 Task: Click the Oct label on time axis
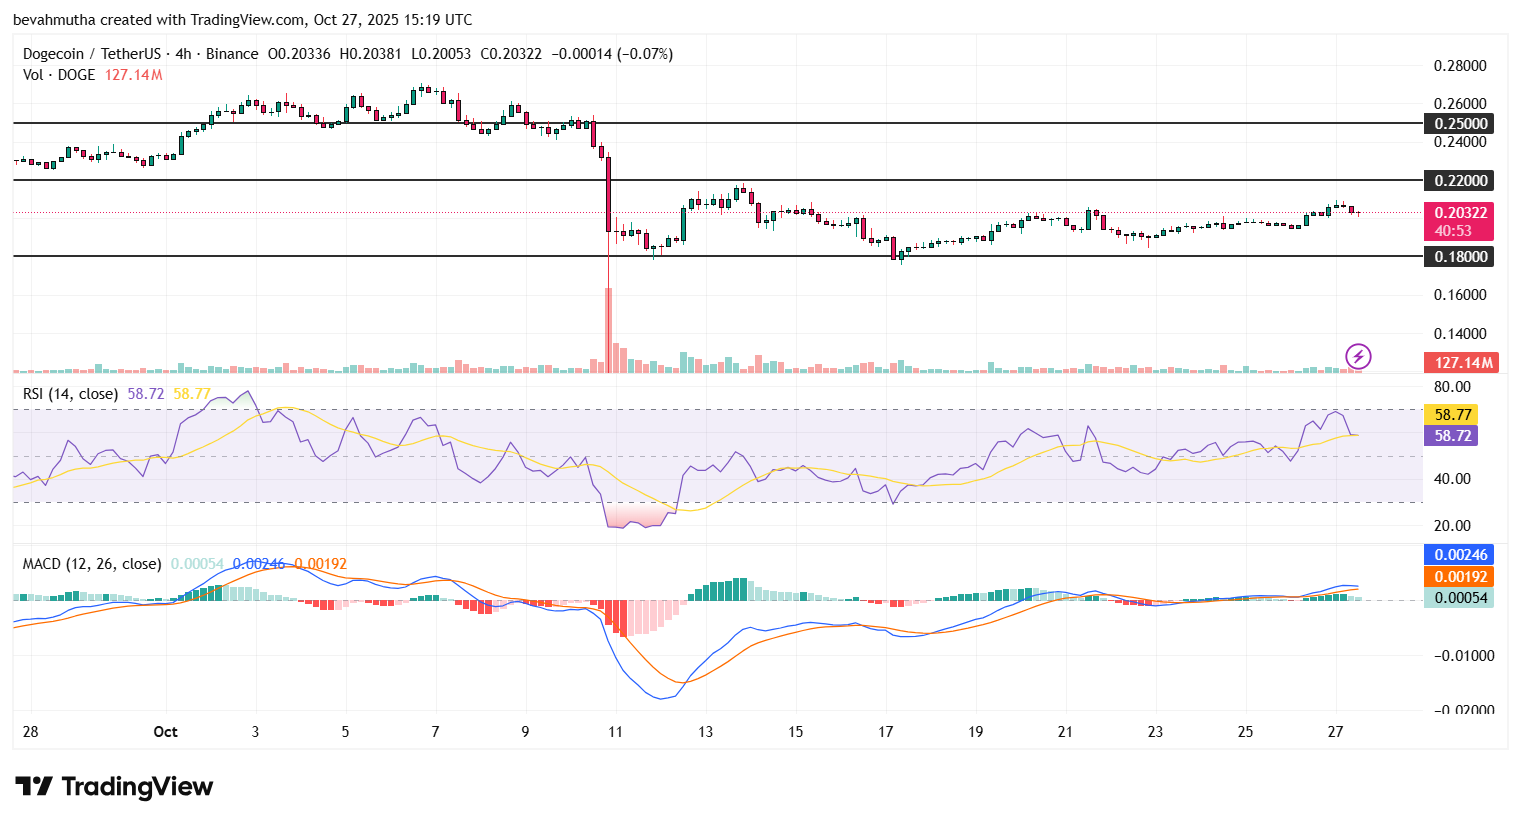click(x=165, y=732)
